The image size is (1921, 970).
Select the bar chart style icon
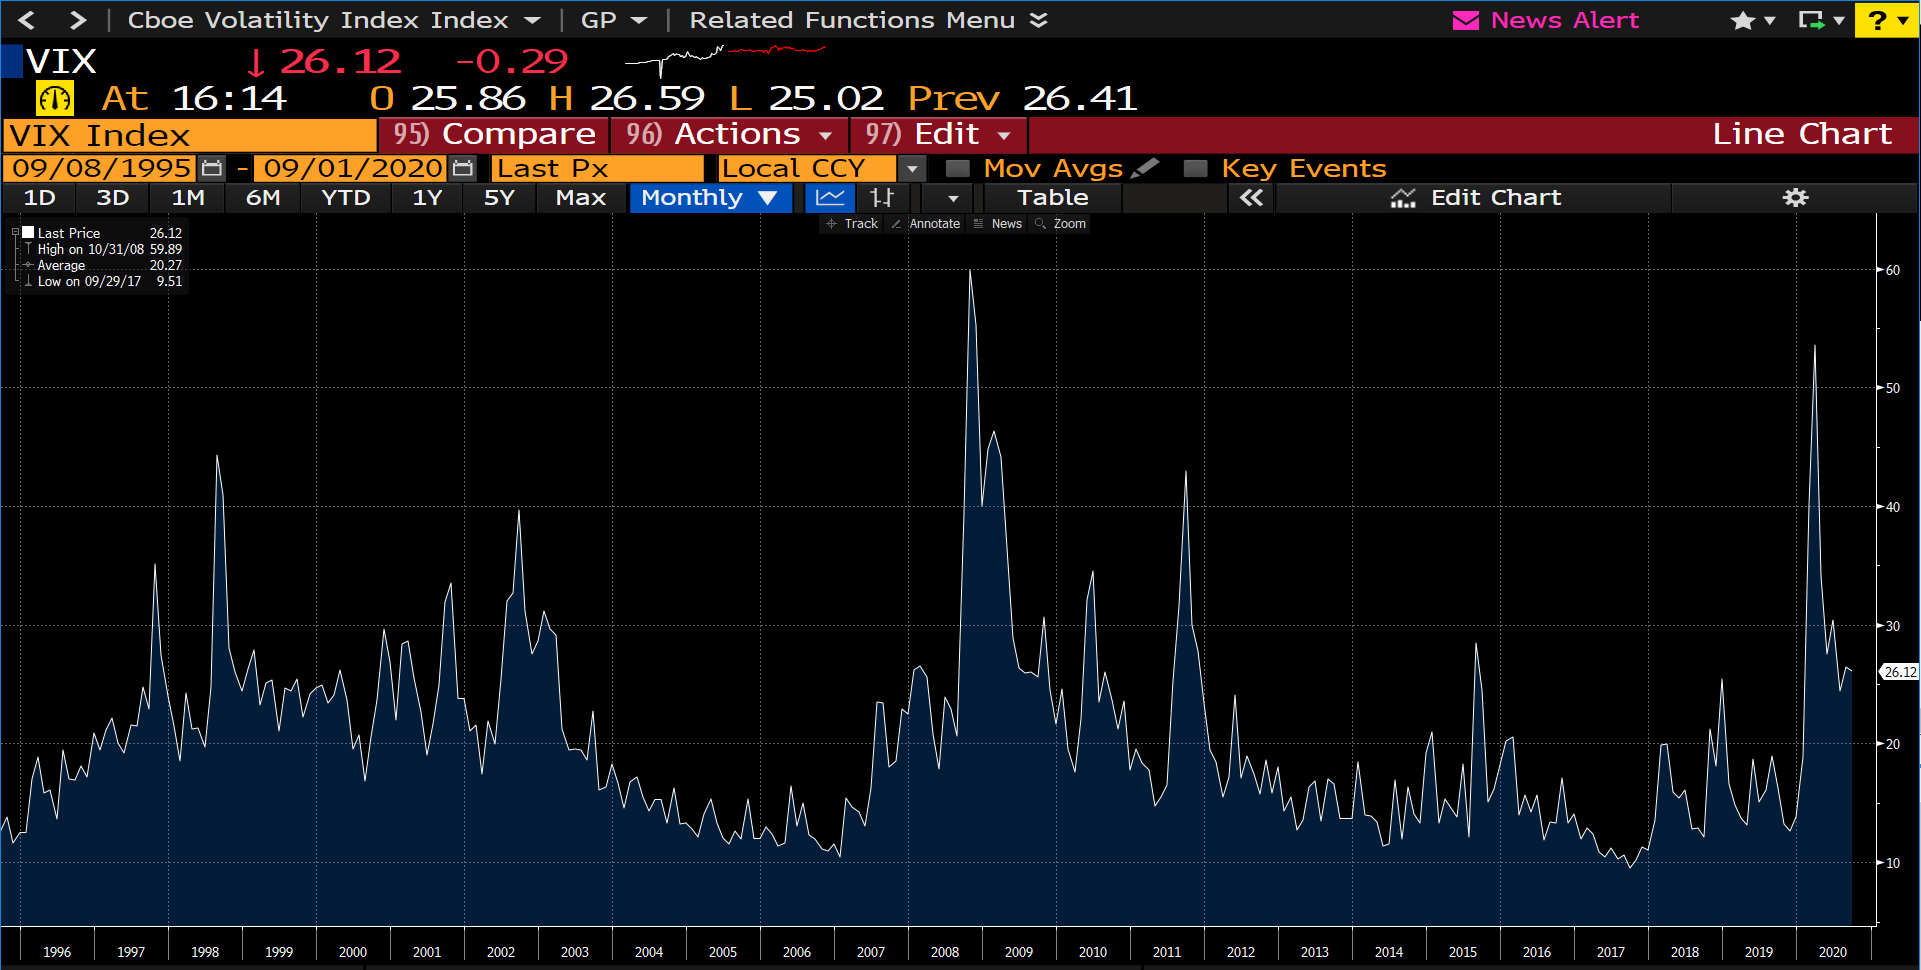click(881, 198)
